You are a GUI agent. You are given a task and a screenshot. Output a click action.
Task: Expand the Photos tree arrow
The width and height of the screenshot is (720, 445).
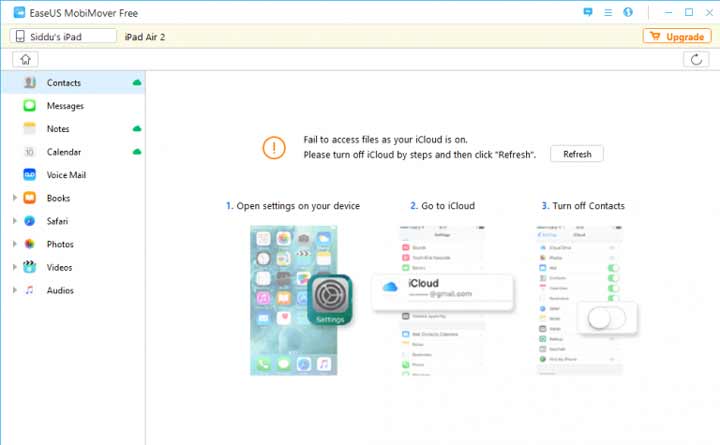15,244
